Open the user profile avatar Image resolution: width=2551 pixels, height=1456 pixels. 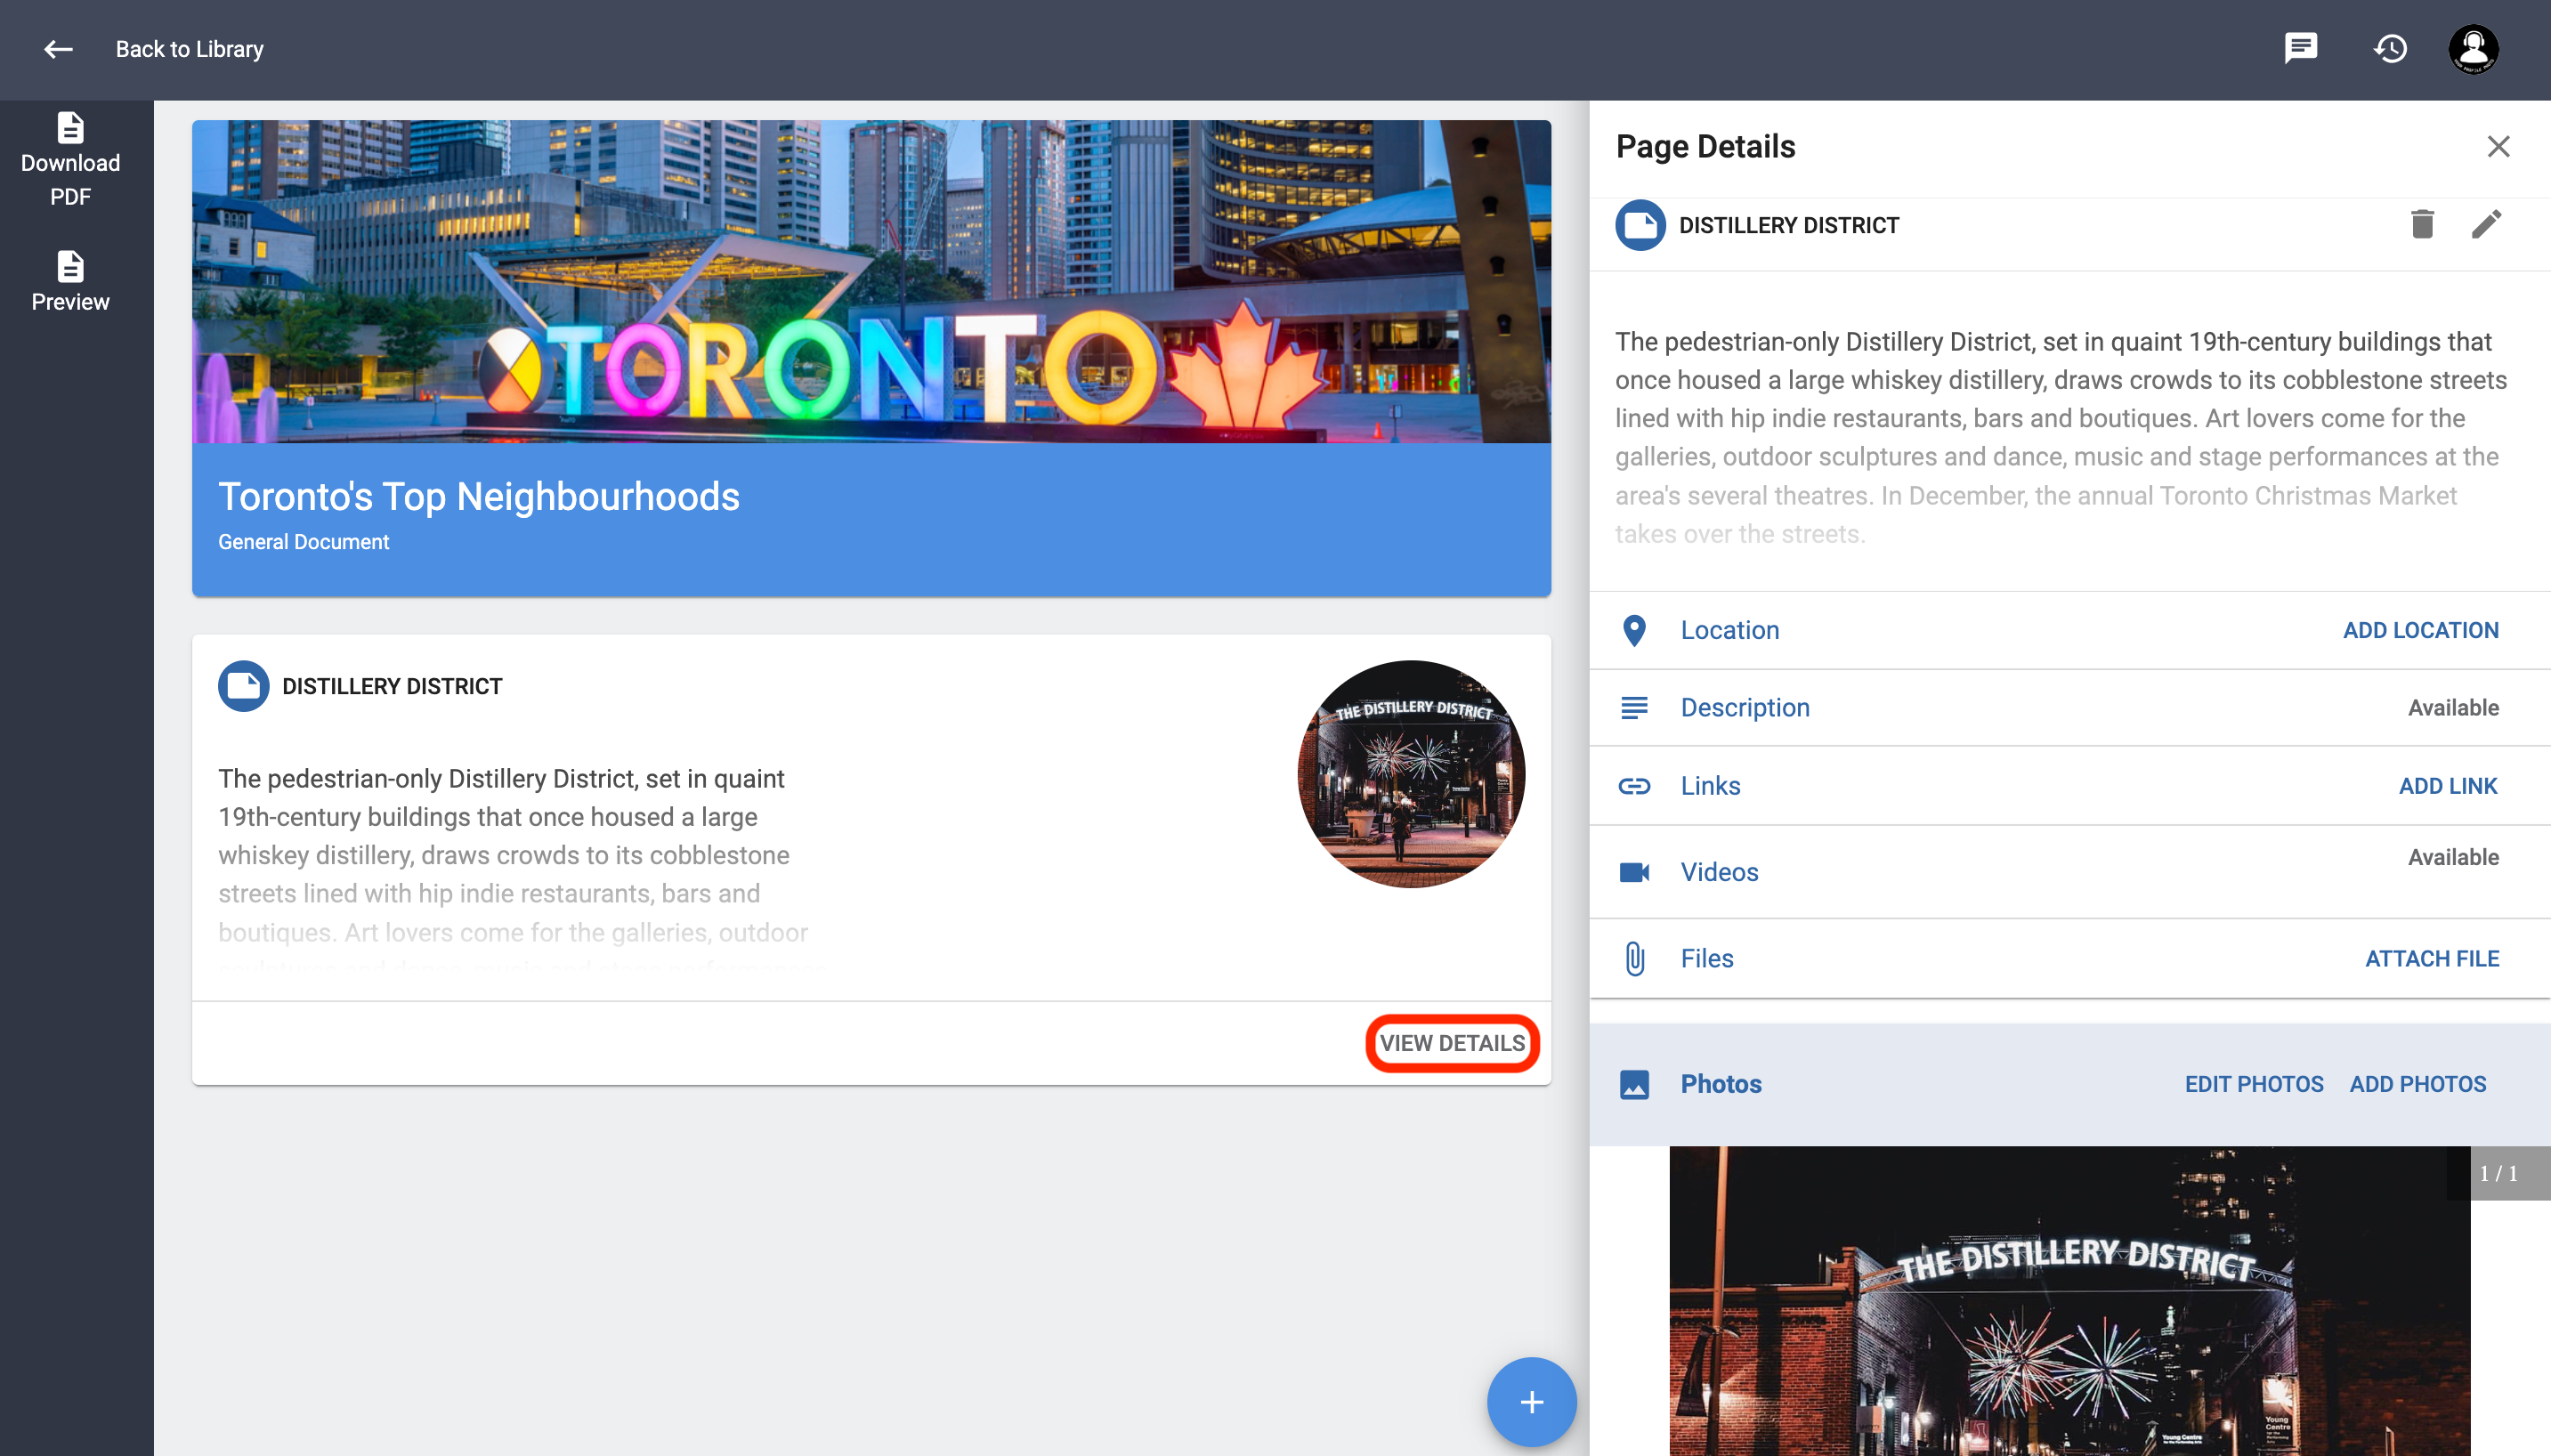coord(2473,49)
